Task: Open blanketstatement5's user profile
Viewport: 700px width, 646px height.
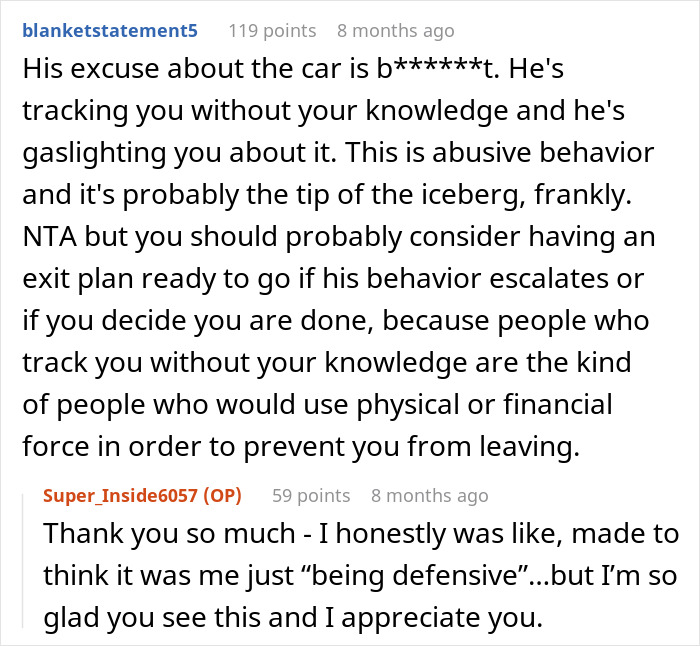Action: tap(108, 30)
